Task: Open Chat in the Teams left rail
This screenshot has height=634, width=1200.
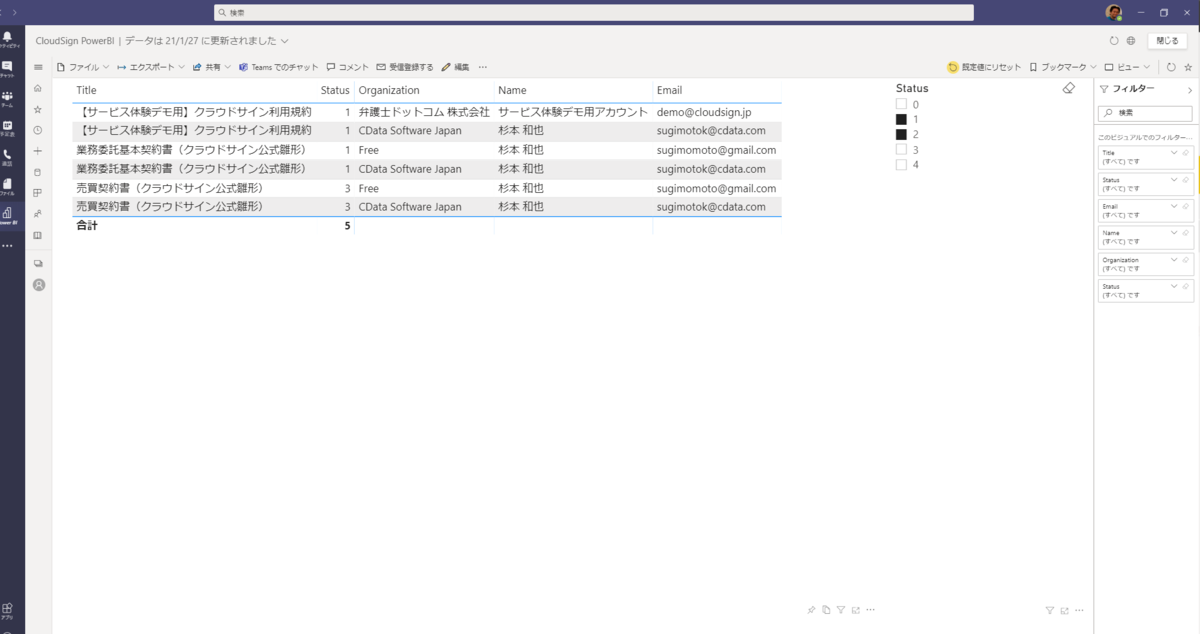Action: [8, 69]
